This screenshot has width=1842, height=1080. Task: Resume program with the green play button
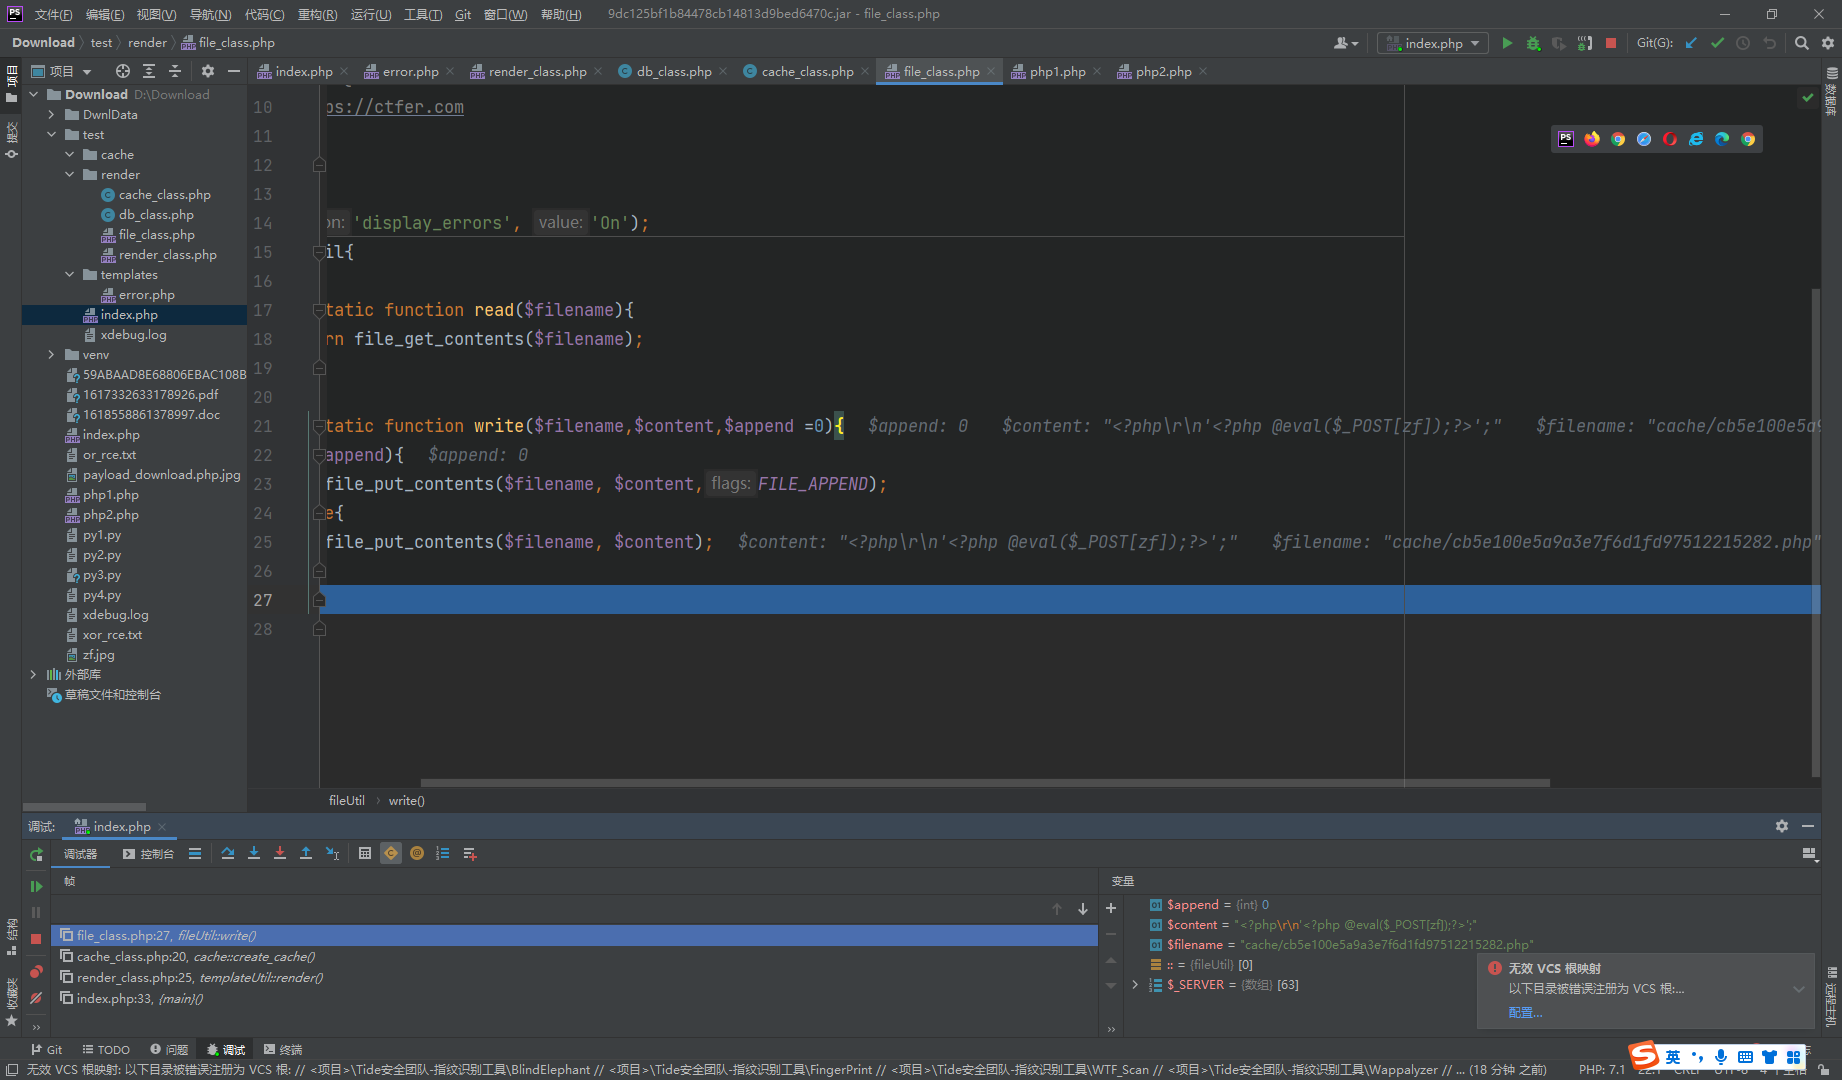tap(36, 885)
